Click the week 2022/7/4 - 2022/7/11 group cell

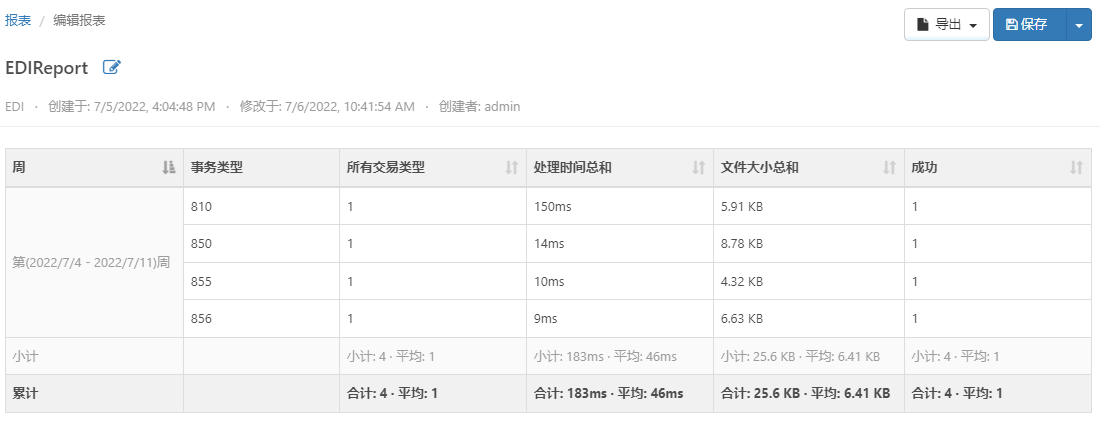[91, 263]
